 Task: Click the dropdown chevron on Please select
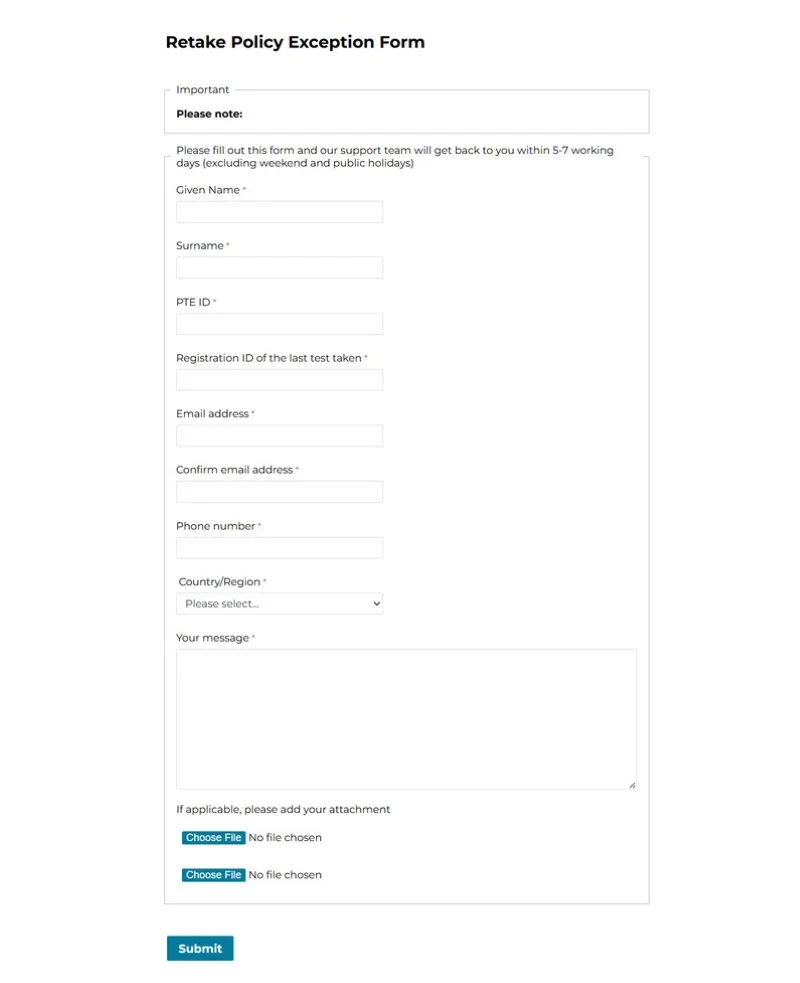click(x=374, y=603)
